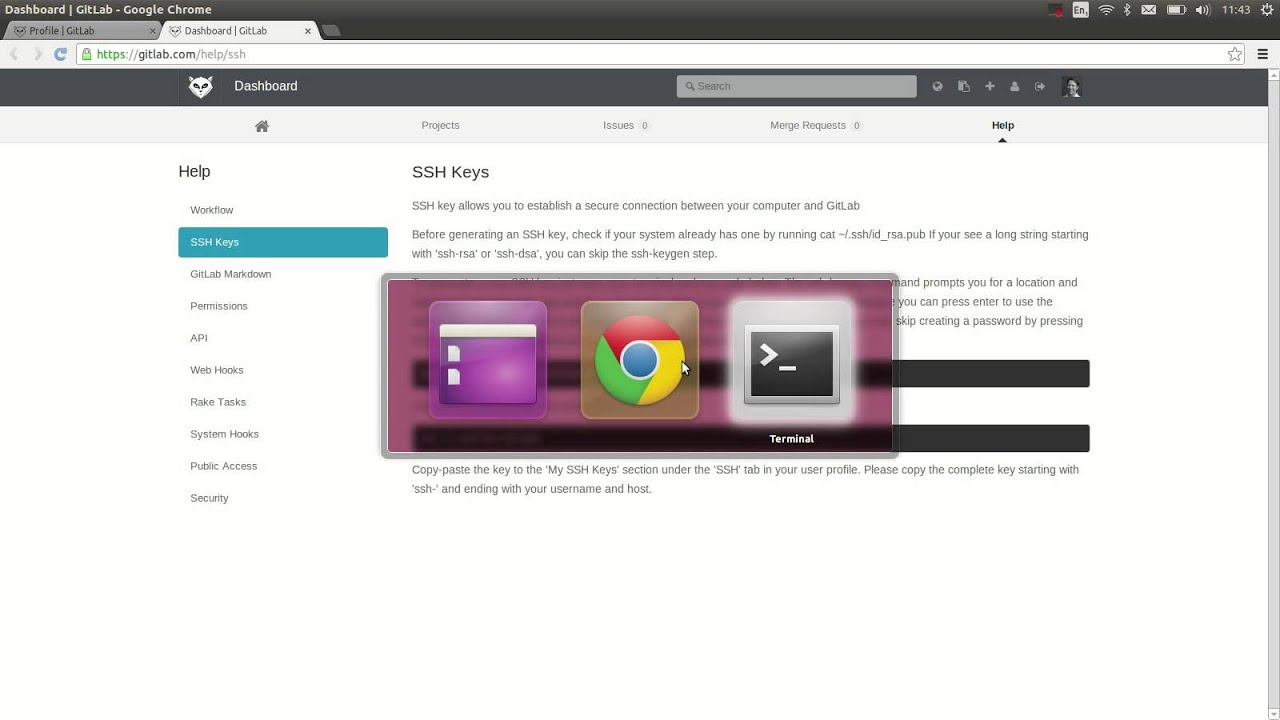Click the user avatar in header
Viewport: 1280px width, 720px height.
click(1071, 87)
